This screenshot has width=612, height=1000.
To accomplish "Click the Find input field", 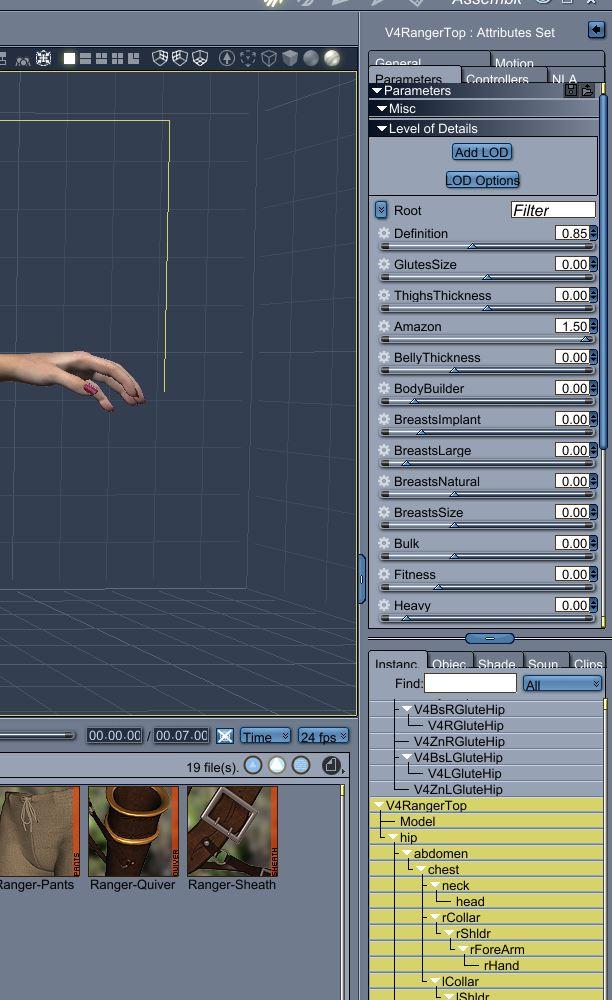I will point(470,683).
